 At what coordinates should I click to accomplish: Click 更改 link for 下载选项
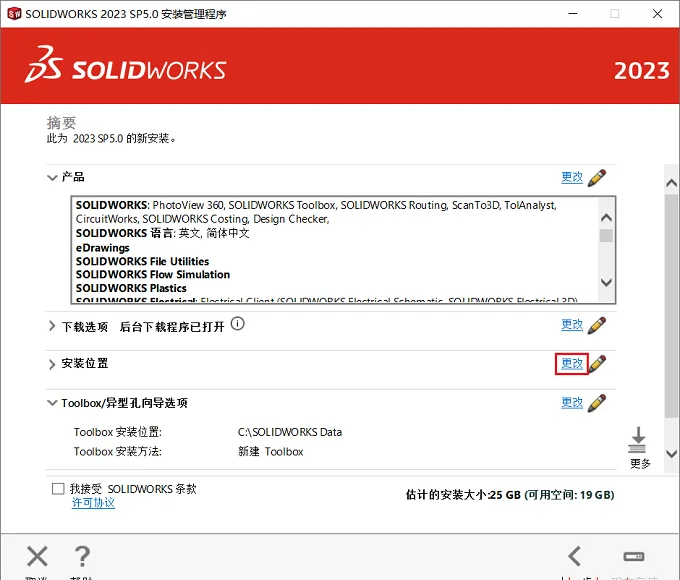click(x=572, y=324)
